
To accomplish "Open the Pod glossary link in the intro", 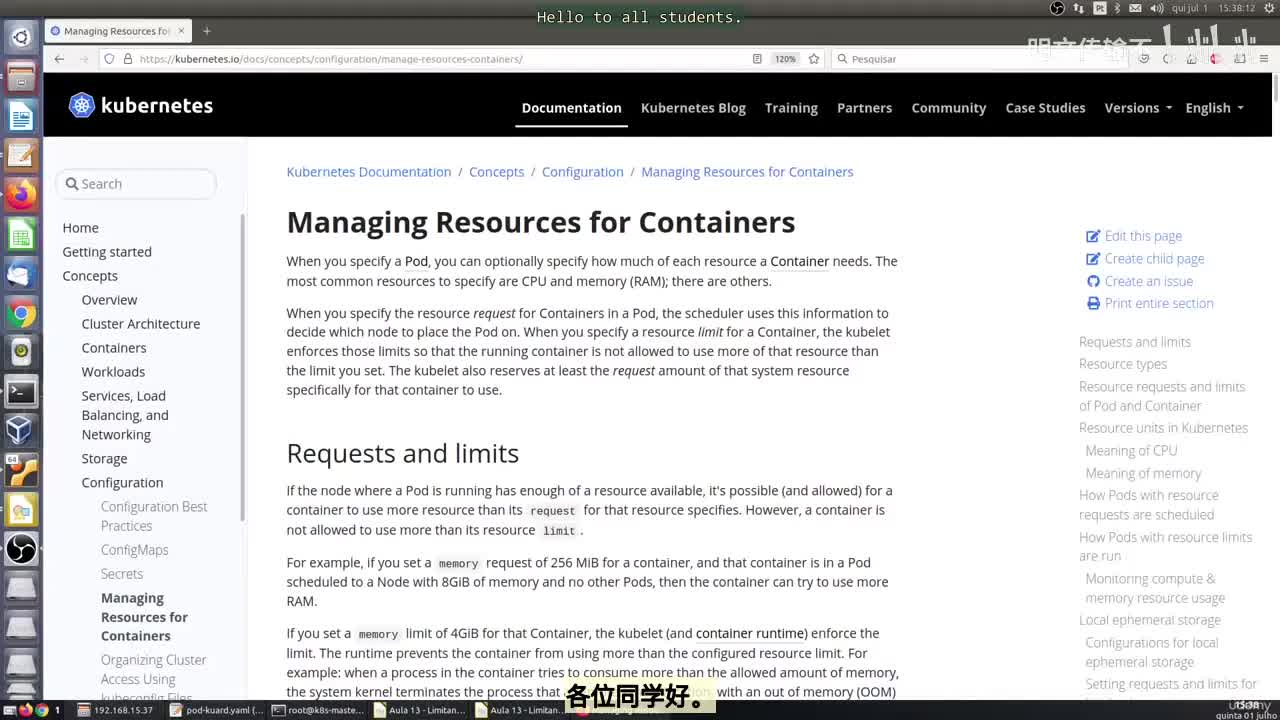I will 416,261.
